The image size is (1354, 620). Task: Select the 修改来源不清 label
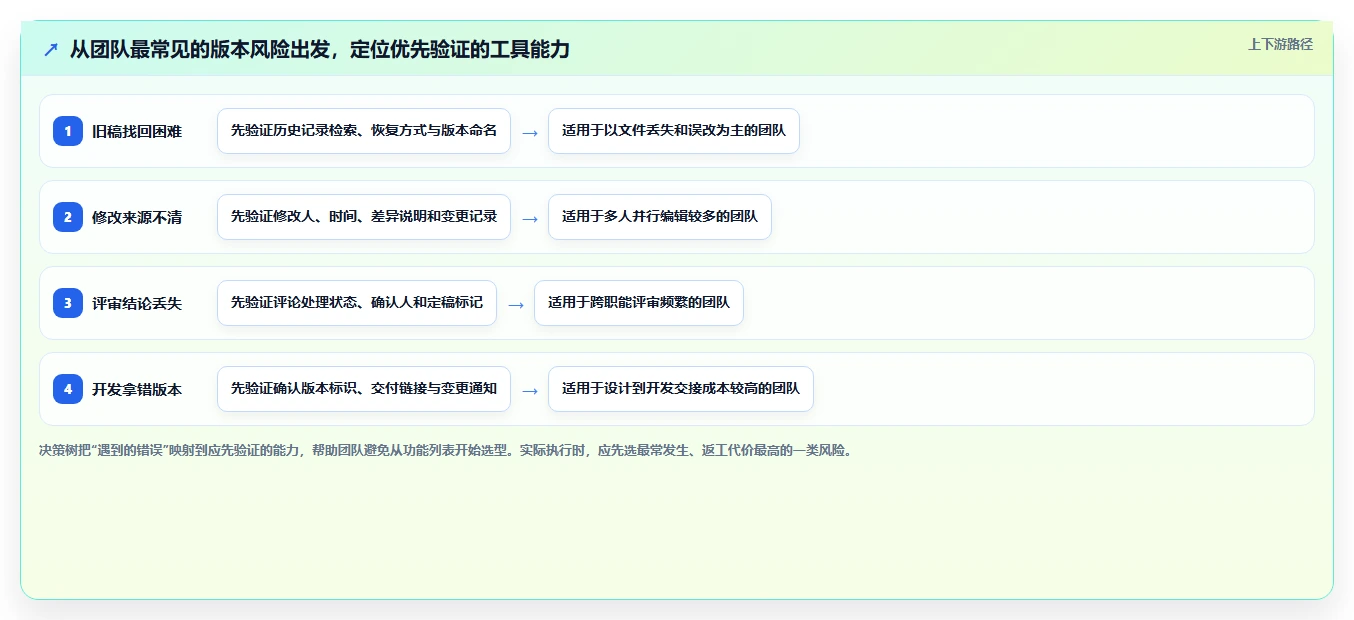[137, 217]
